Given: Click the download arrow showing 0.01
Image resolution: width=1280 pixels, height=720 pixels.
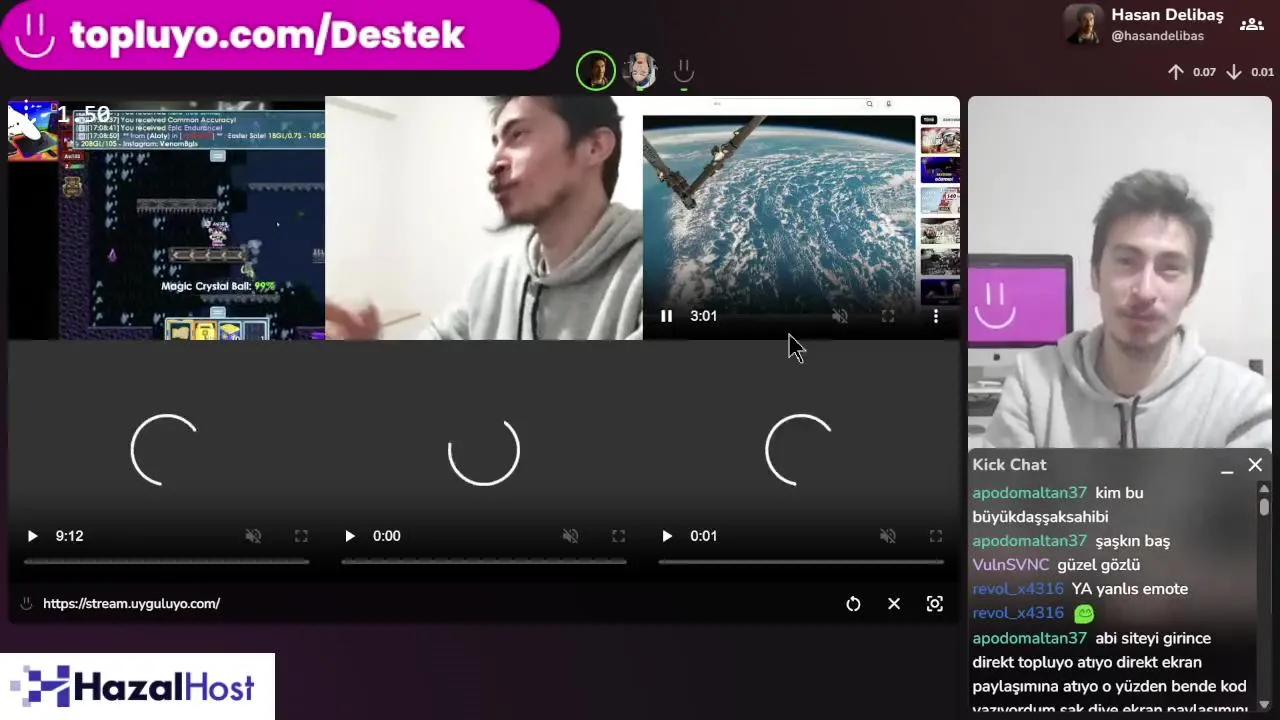Looking at the screenshot, I should 1234,72.
